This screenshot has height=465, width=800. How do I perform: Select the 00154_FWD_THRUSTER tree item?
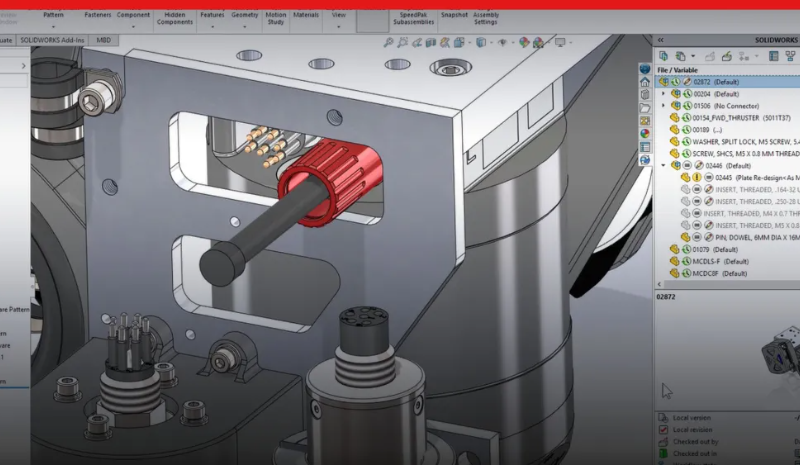click(740, 117)
